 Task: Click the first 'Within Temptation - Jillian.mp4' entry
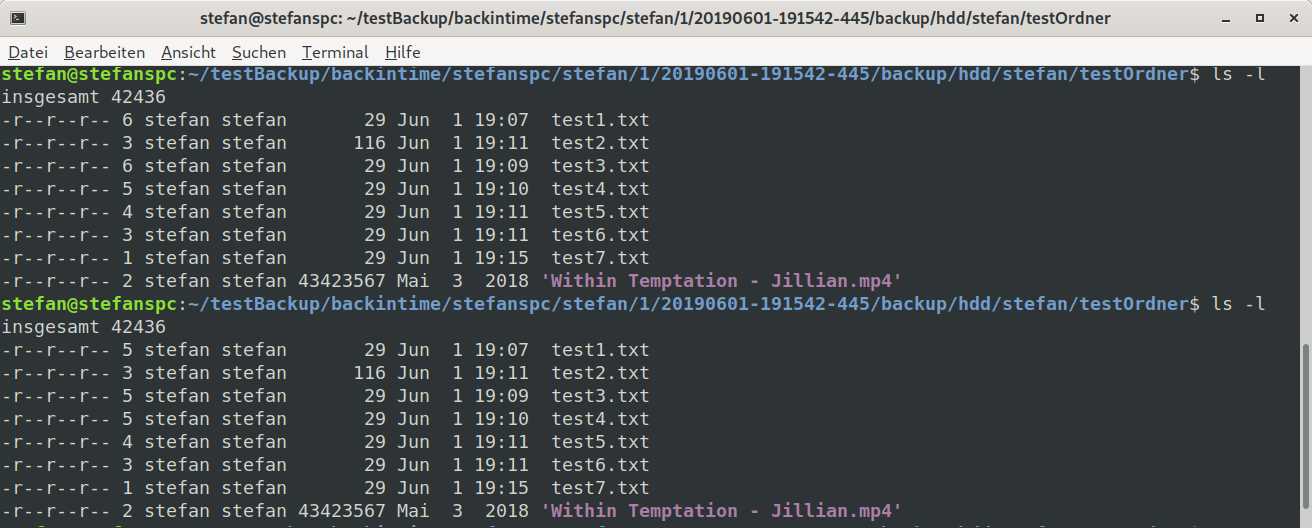[x=721, y=281]
